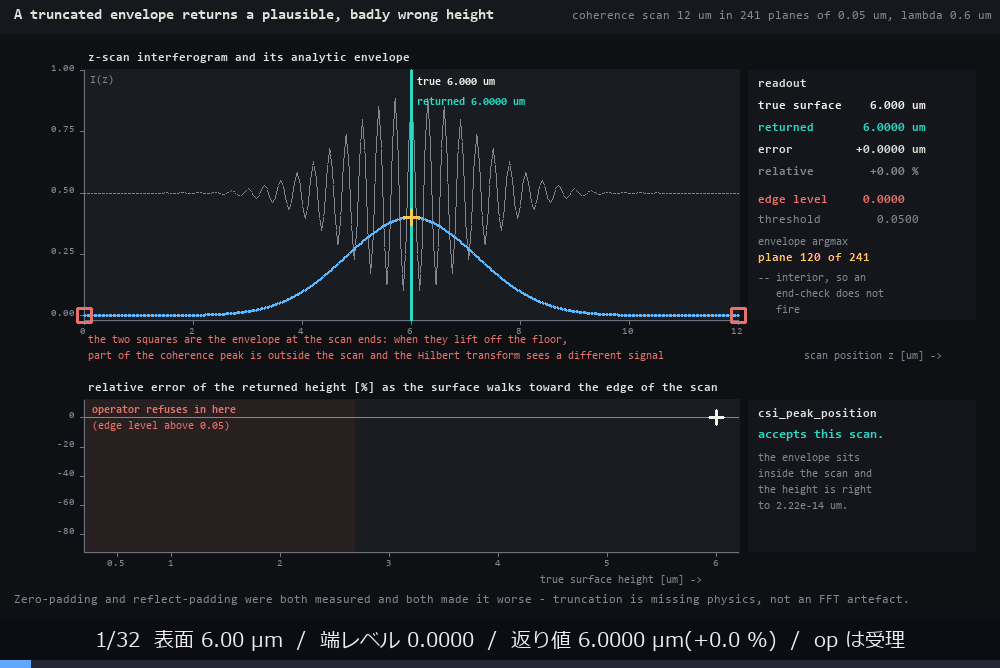Click the "-40" tick on the error axis

tap(66, 473)
